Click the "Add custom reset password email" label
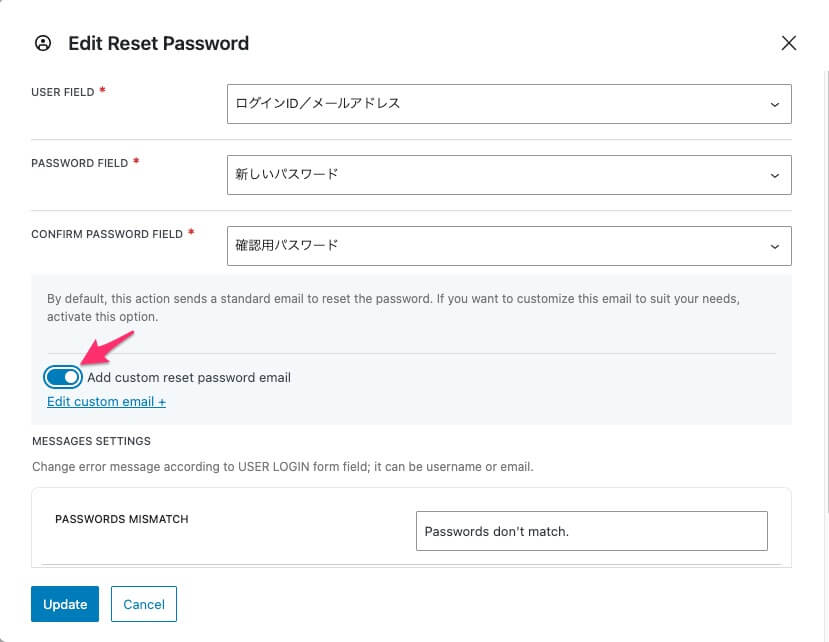Viewport: 829px width, 642px height. (x=189, y=378)
